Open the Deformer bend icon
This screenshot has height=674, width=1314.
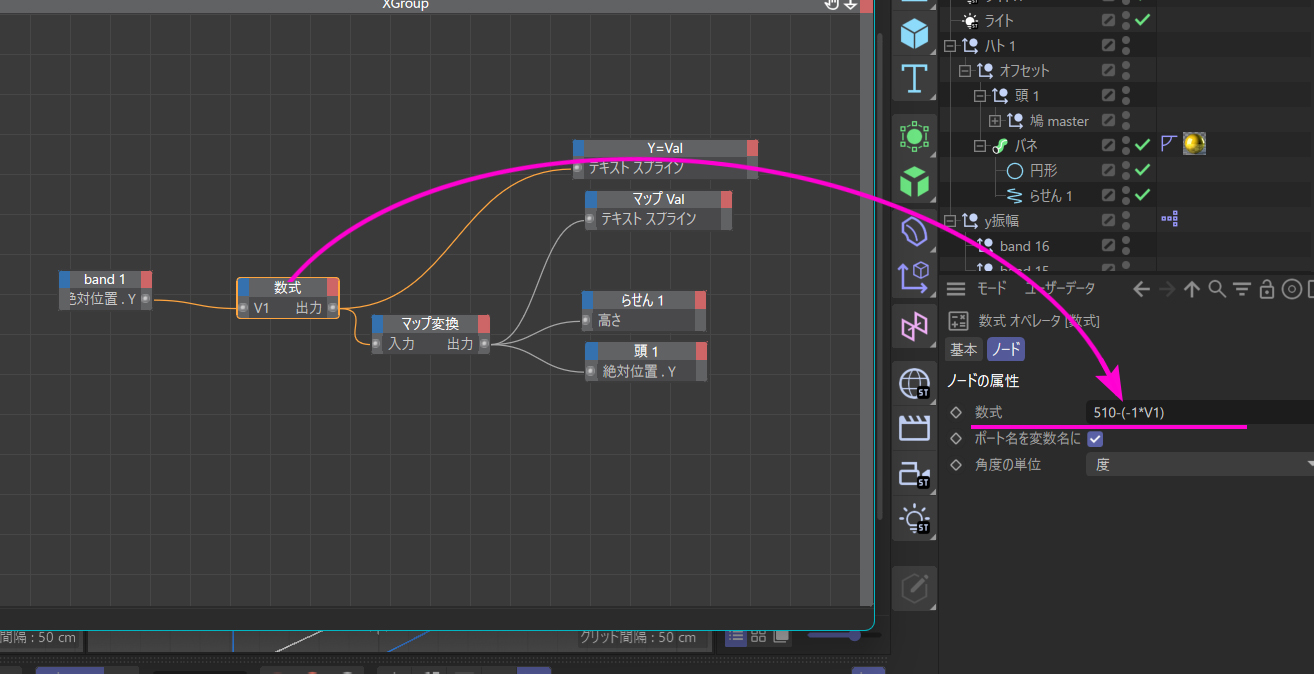pos(914,231)
